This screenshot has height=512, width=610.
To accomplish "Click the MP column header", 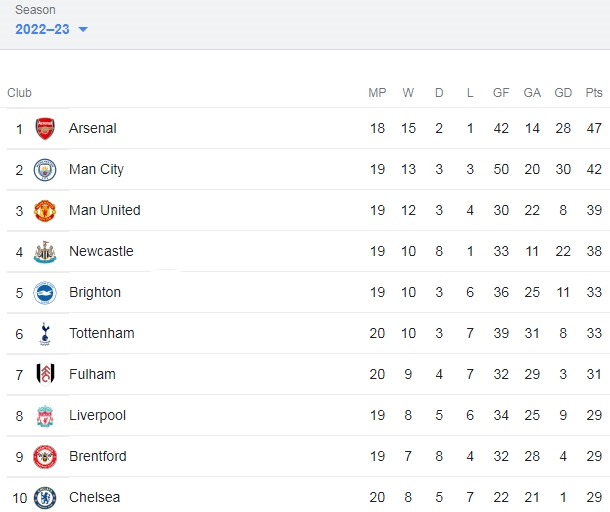I will [377, 93].
